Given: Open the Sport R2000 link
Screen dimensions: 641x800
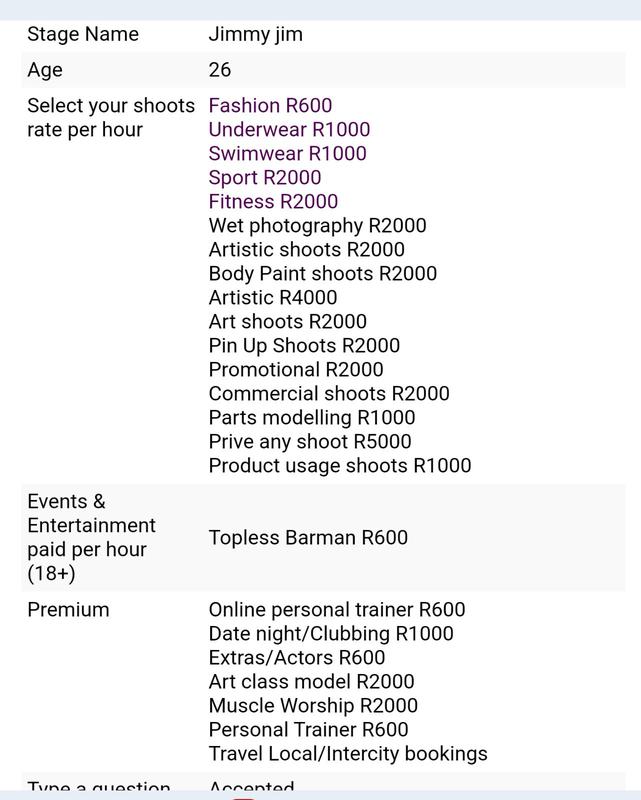Looking at the screenshot, I should [x=265, y=178].
